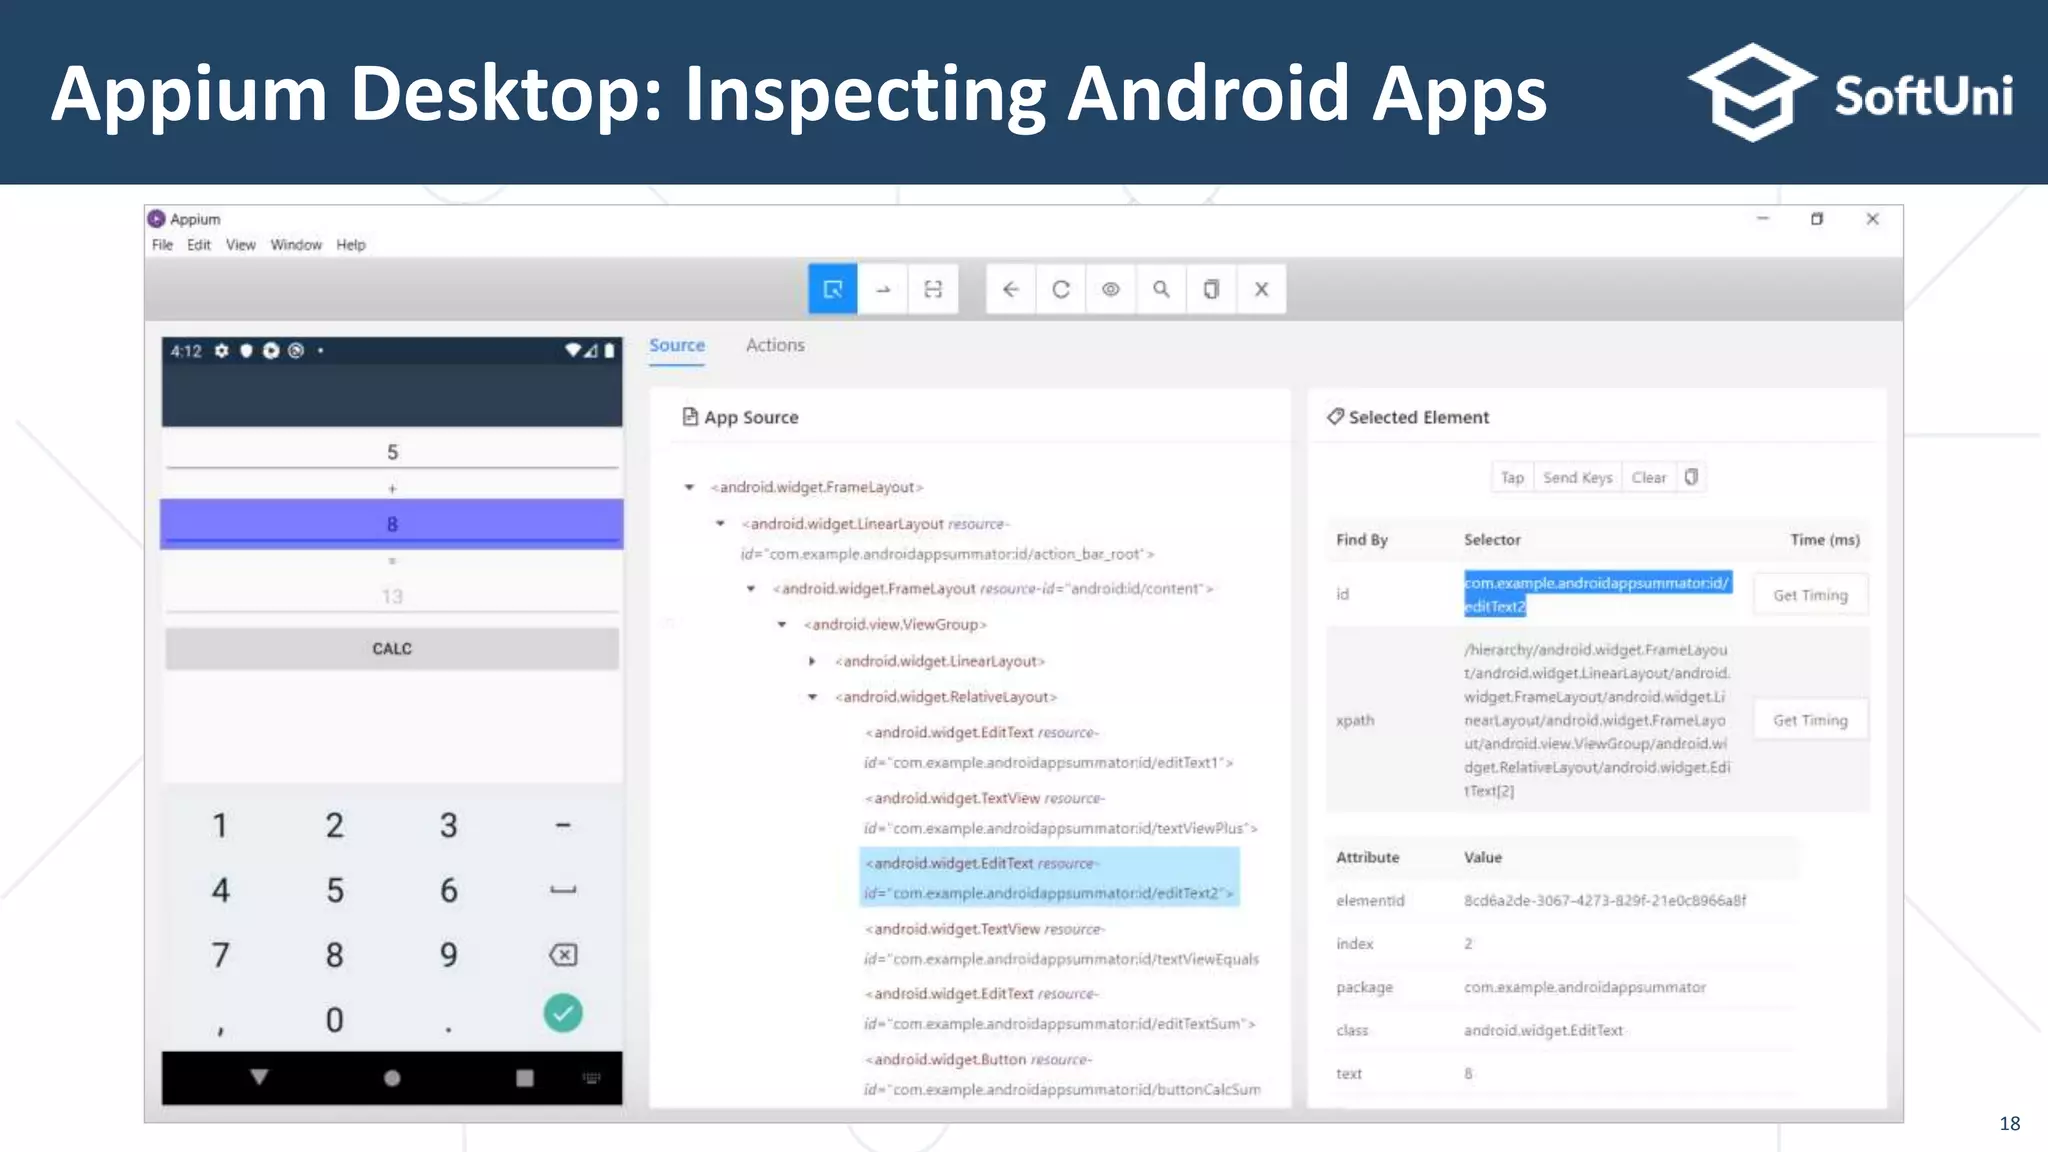Click Clear button for selected element
This screenshot has height=1152, width=2048.
(x=1649, y=477)
